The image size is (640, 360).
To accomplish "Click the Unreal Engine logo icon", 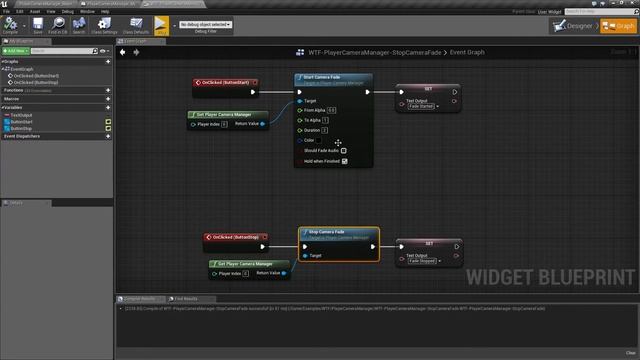I will 4,4.
